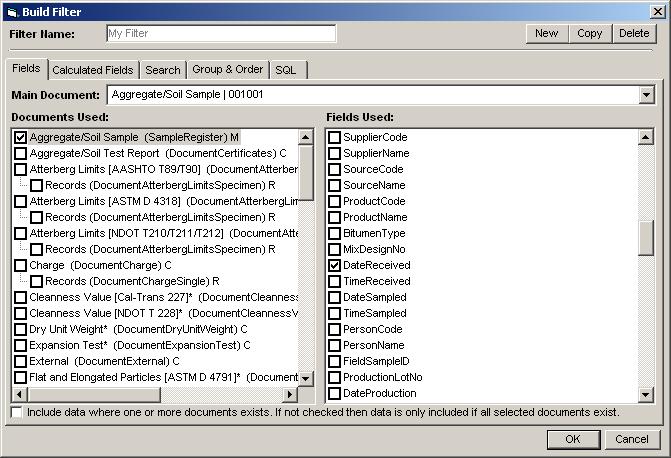
Task: Open the Main Document dropdown
Action: (645, 95)
